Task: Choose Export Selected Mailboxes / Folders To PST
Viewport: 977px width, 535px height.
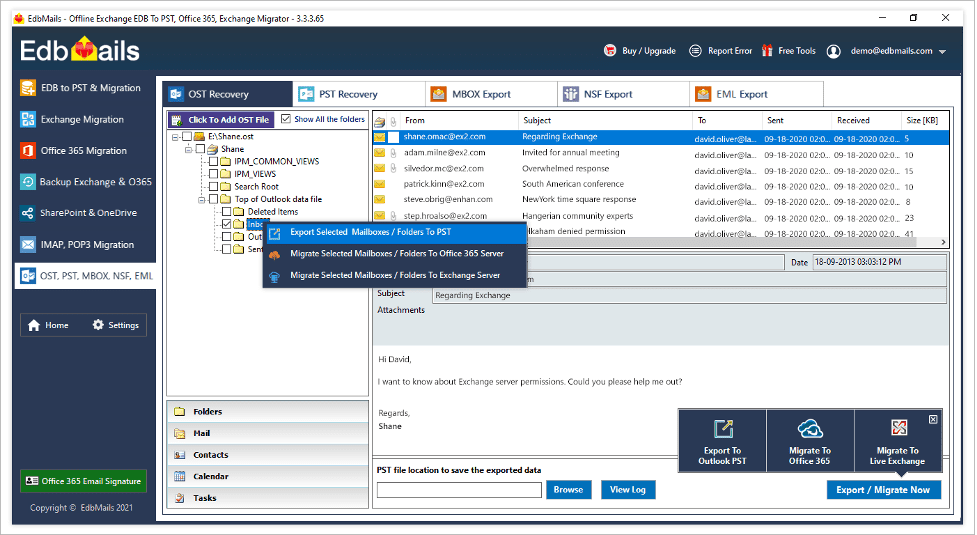Action: 395,232
